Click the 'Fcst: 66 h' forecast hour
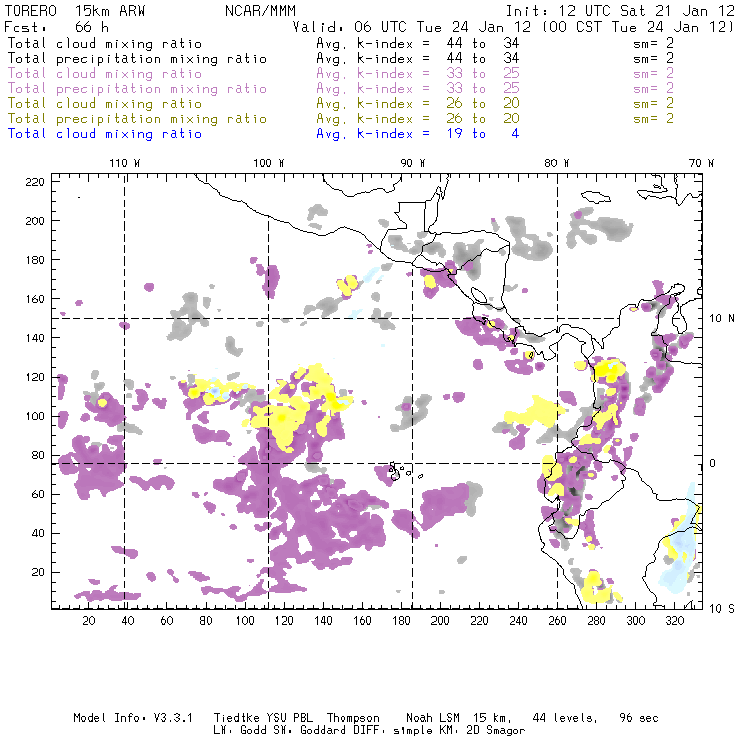Viewport: 740px width, 740px height. (57, 27)
